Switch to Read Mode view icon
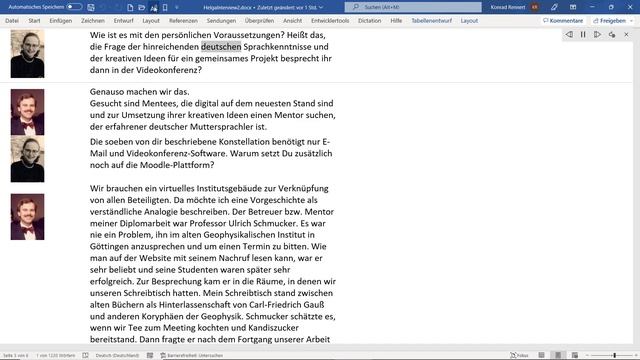This screenshot has width=640, height=360. click(x=541, y=356)
